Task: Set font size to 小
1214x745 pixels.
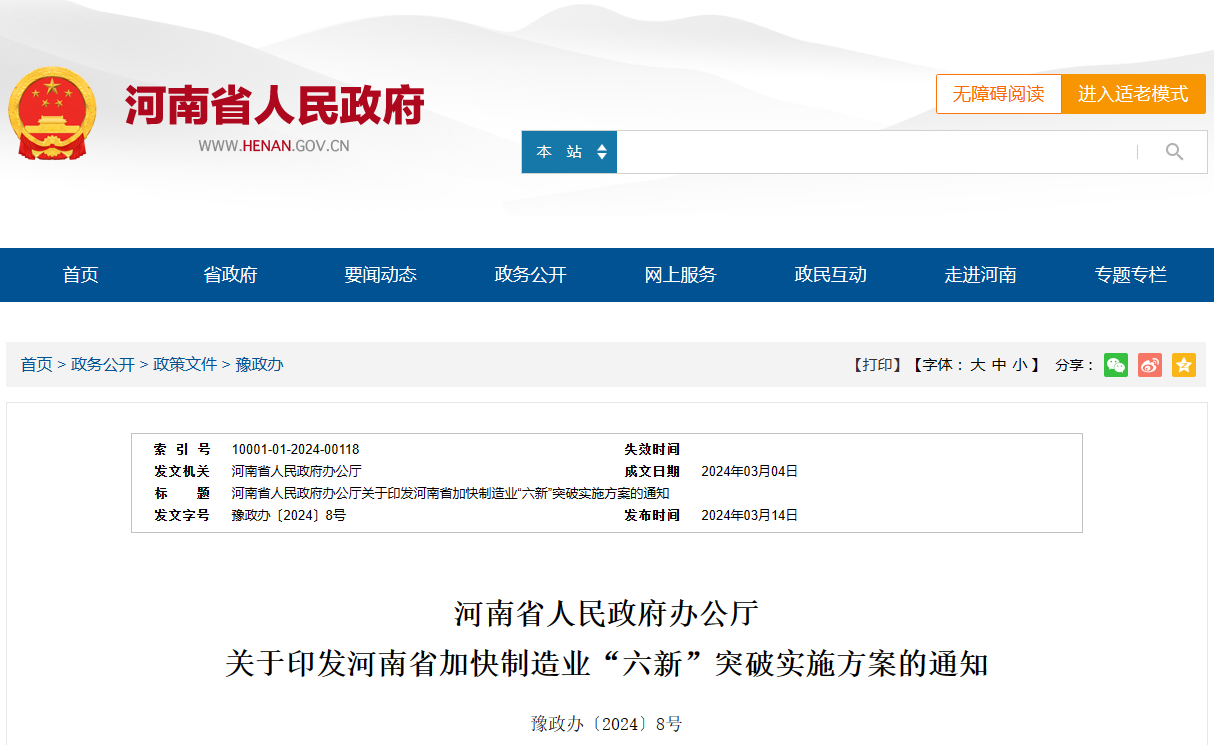Action: point(1019,365)
